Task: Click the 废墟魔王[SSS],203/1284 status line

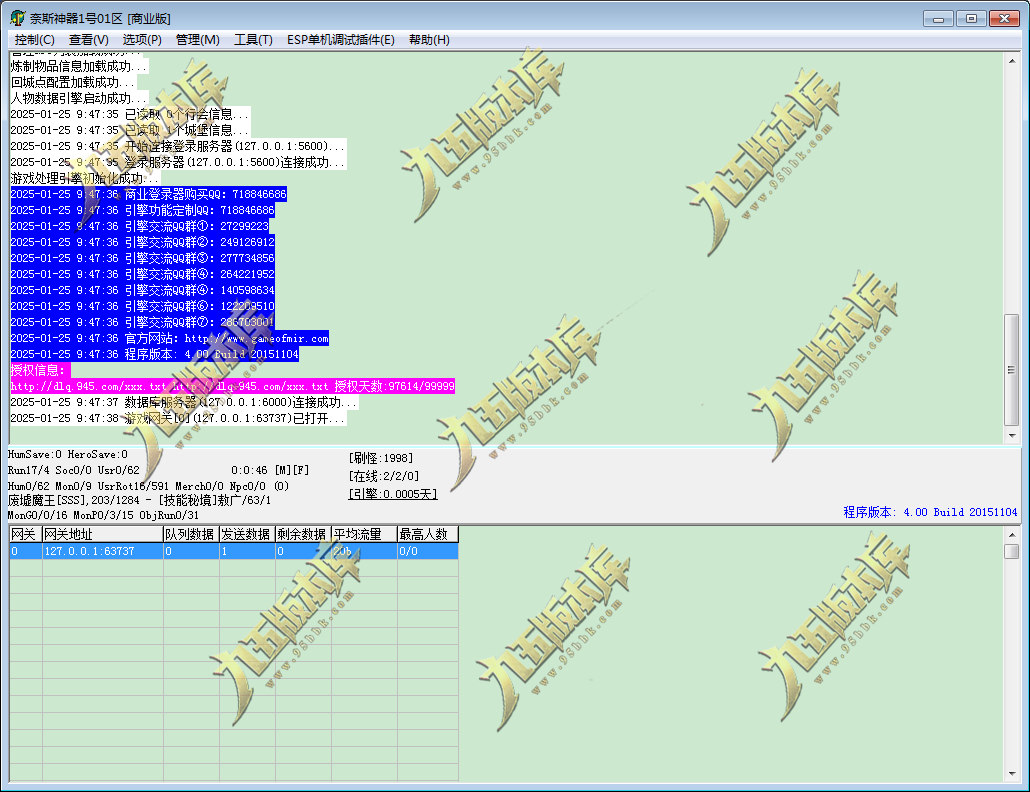Action: (x=139, y=500)
